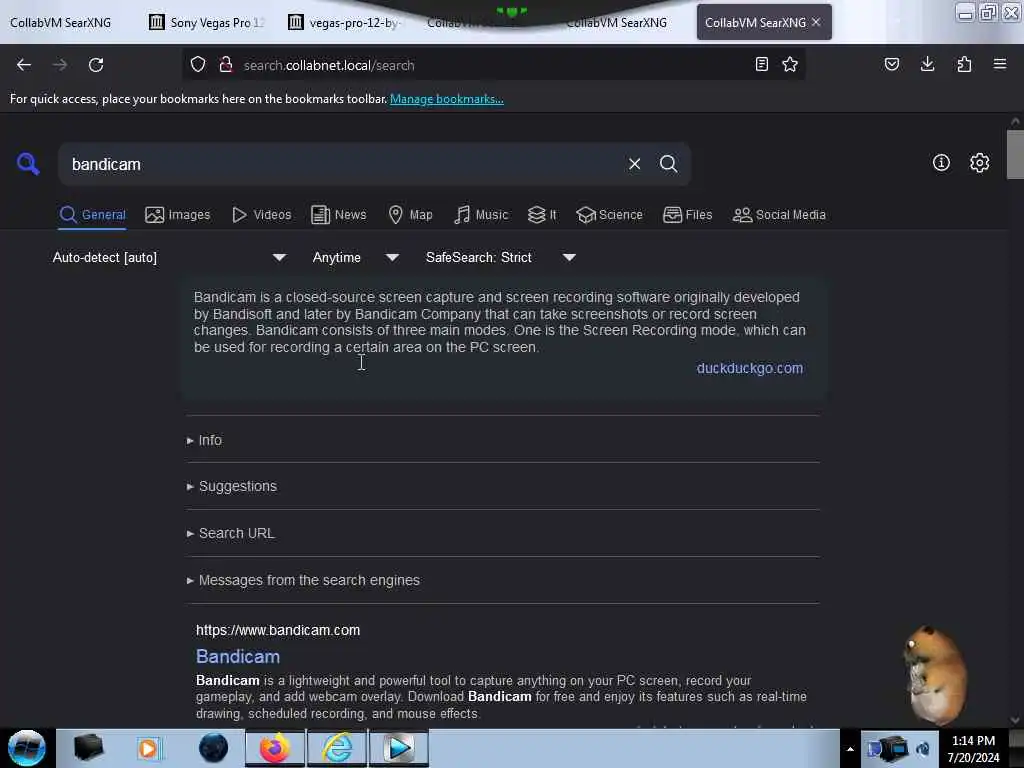Switch to Videos search category
Image resolution: width=1024 pixels, height=768 pixels.
(x=261, y=215)
